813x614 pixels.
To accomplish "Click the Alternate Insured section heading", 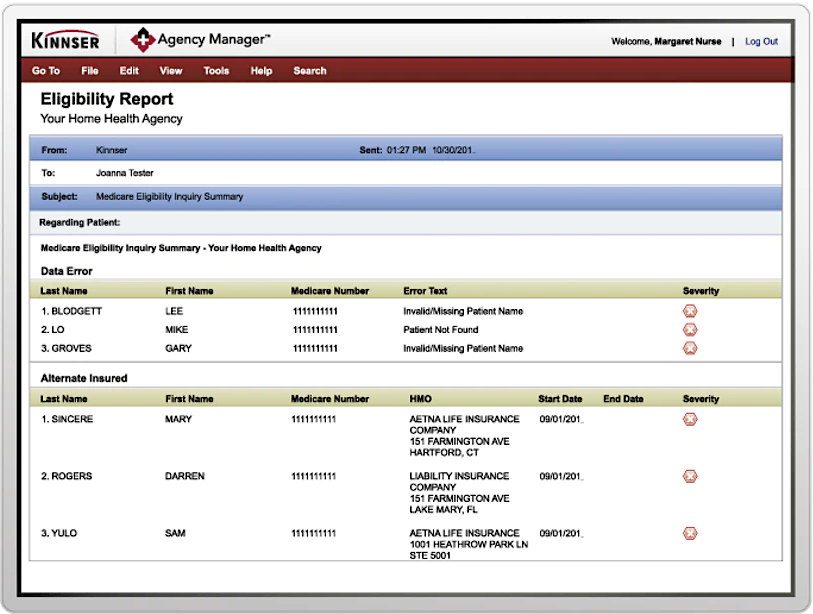I will tap(84, 378).
